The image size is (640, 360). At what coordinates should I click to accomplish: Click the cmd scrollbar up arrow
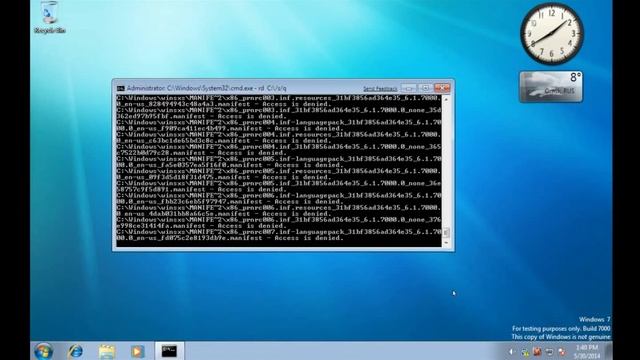point(446,99)
